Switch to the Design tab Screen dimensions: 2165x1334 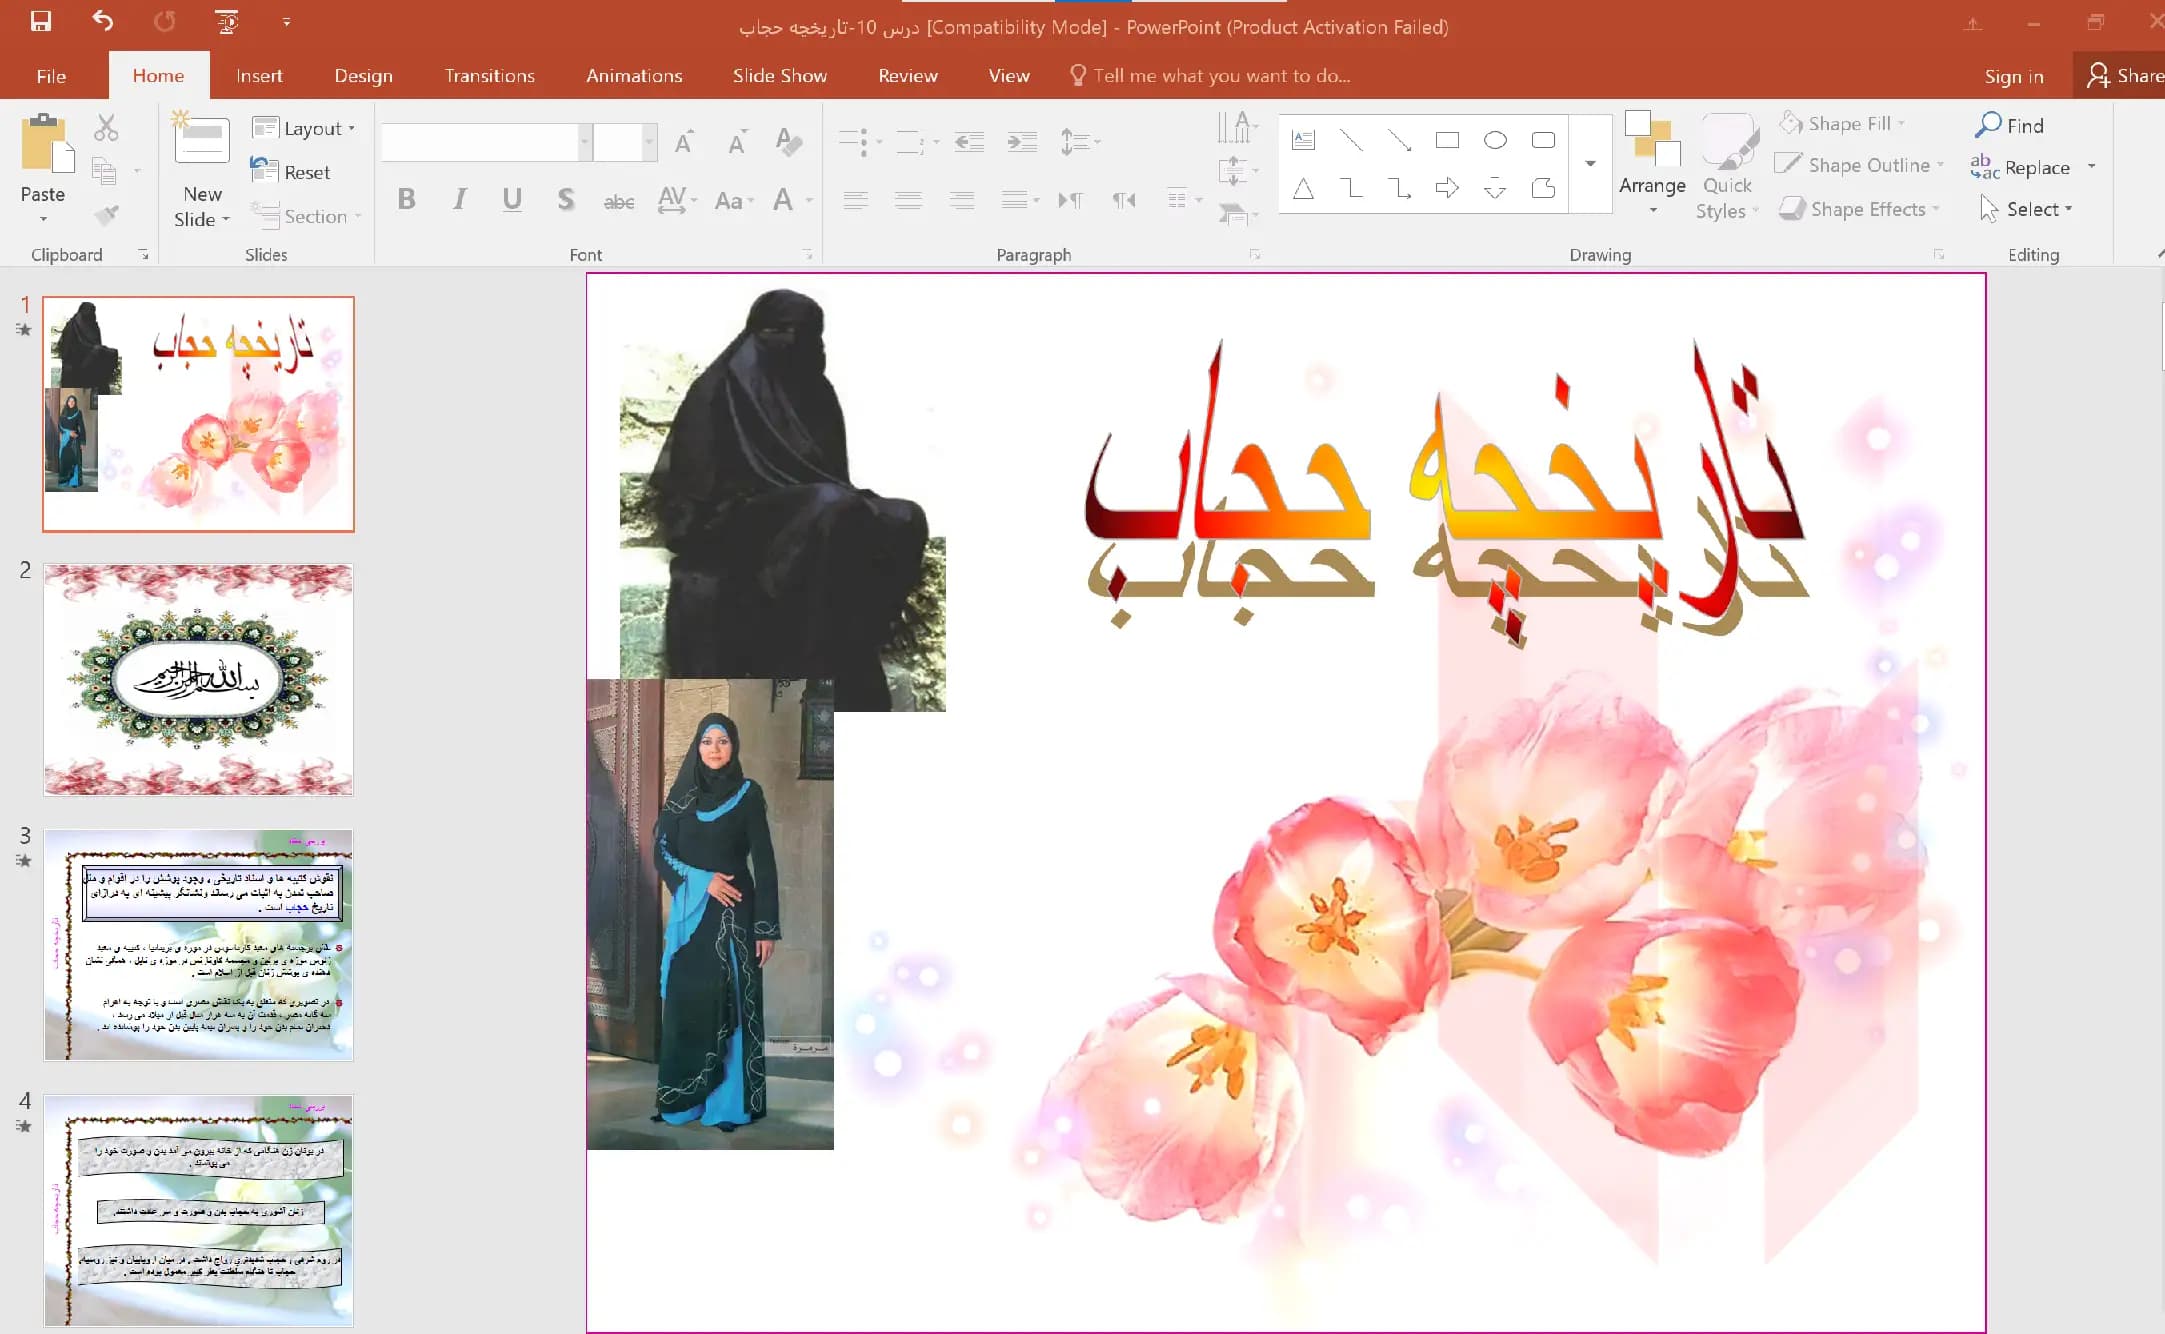pyautogui.click(x=363, y=76)
